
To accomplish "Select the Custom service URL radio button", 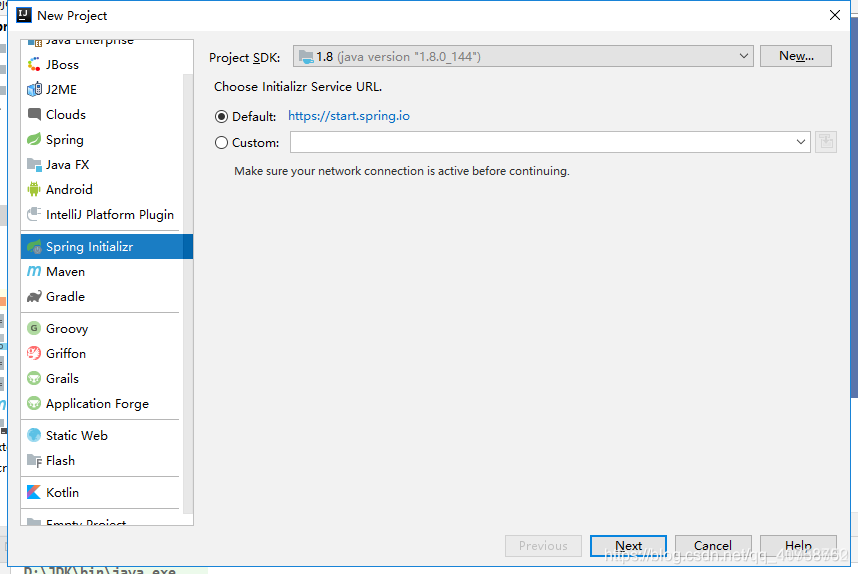I will (221, 143).
